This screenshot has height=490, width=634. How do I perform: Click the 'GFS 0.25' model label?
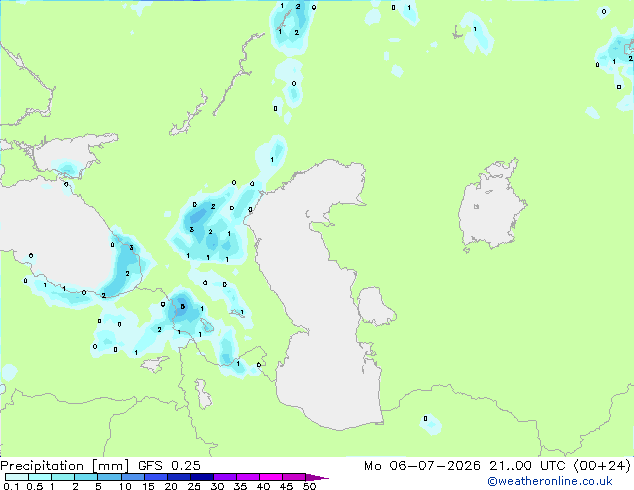(x=169, y=466)
